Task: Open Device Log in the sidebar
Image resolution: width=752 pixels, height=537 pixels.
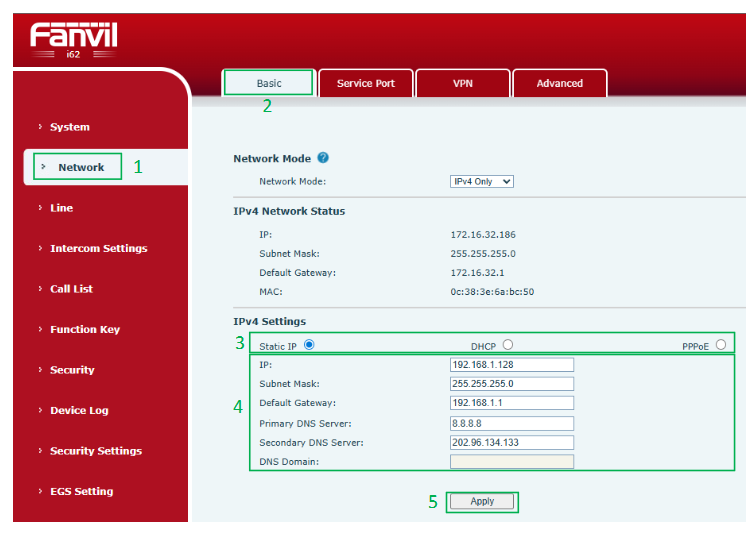Action: 79,410
